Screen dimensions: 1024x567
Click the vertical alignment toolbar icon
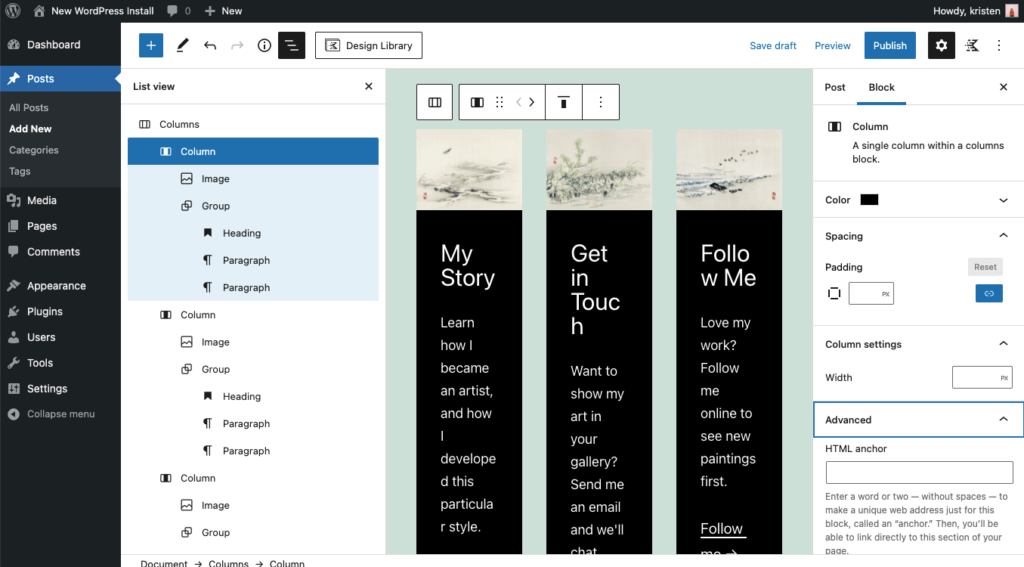click(564, 102)
